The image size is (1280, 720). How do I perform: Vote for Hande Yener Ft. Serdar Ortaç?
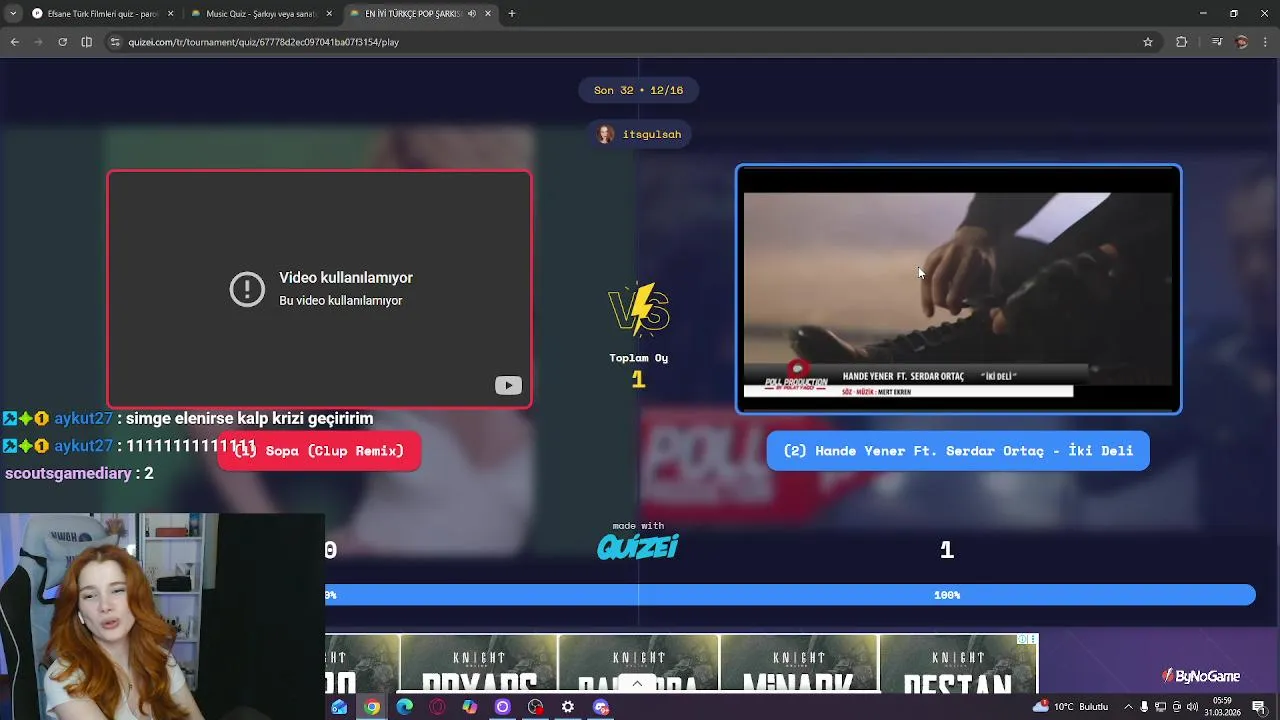(958, 451)
